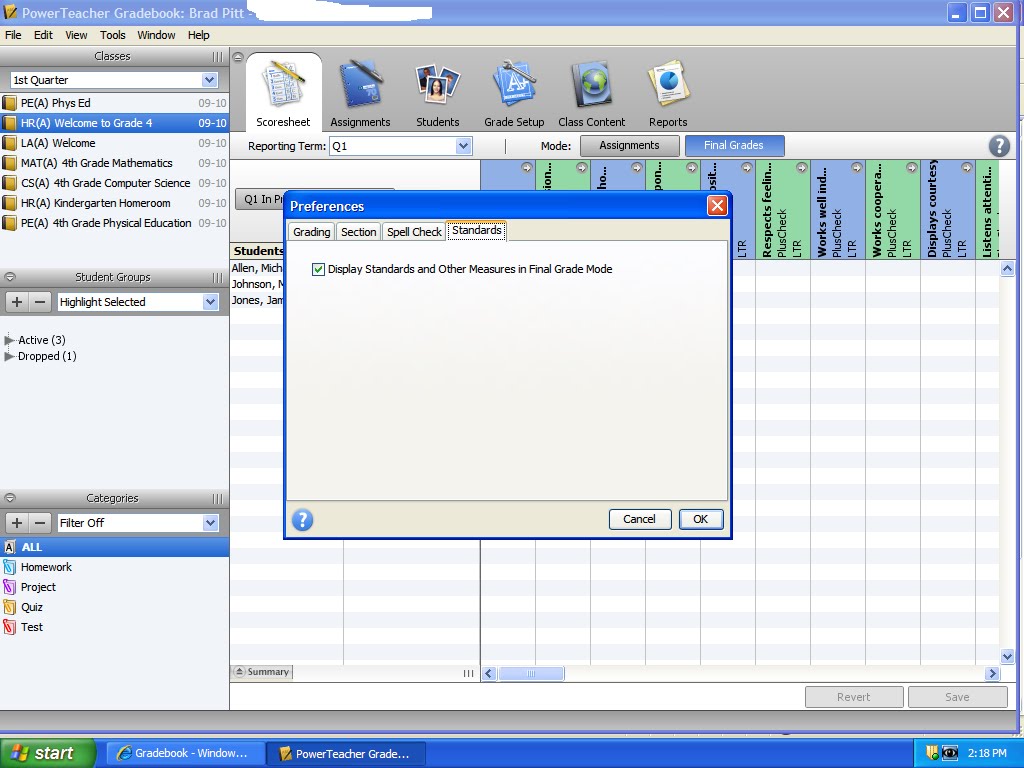Image resolution: width=1024 pixels, height=768 pixels.
Task: Select the Homework category icon
Action: click(x=9, y=567)
